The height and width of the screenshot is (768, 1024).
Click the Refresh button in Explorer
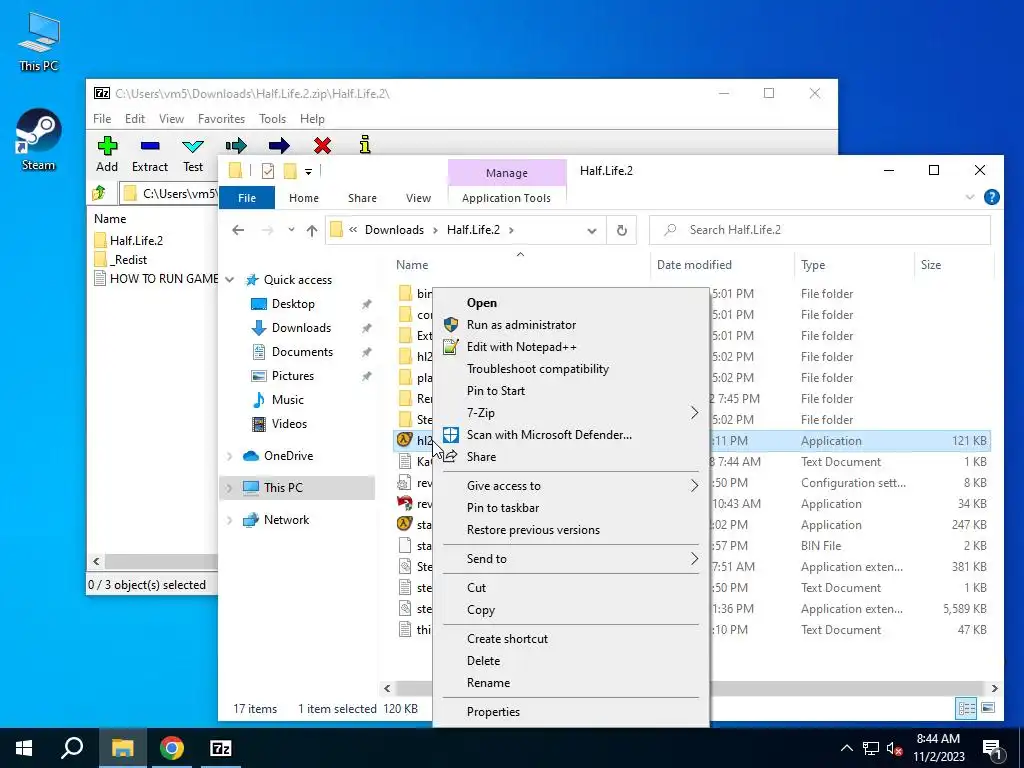coord(622,230)
